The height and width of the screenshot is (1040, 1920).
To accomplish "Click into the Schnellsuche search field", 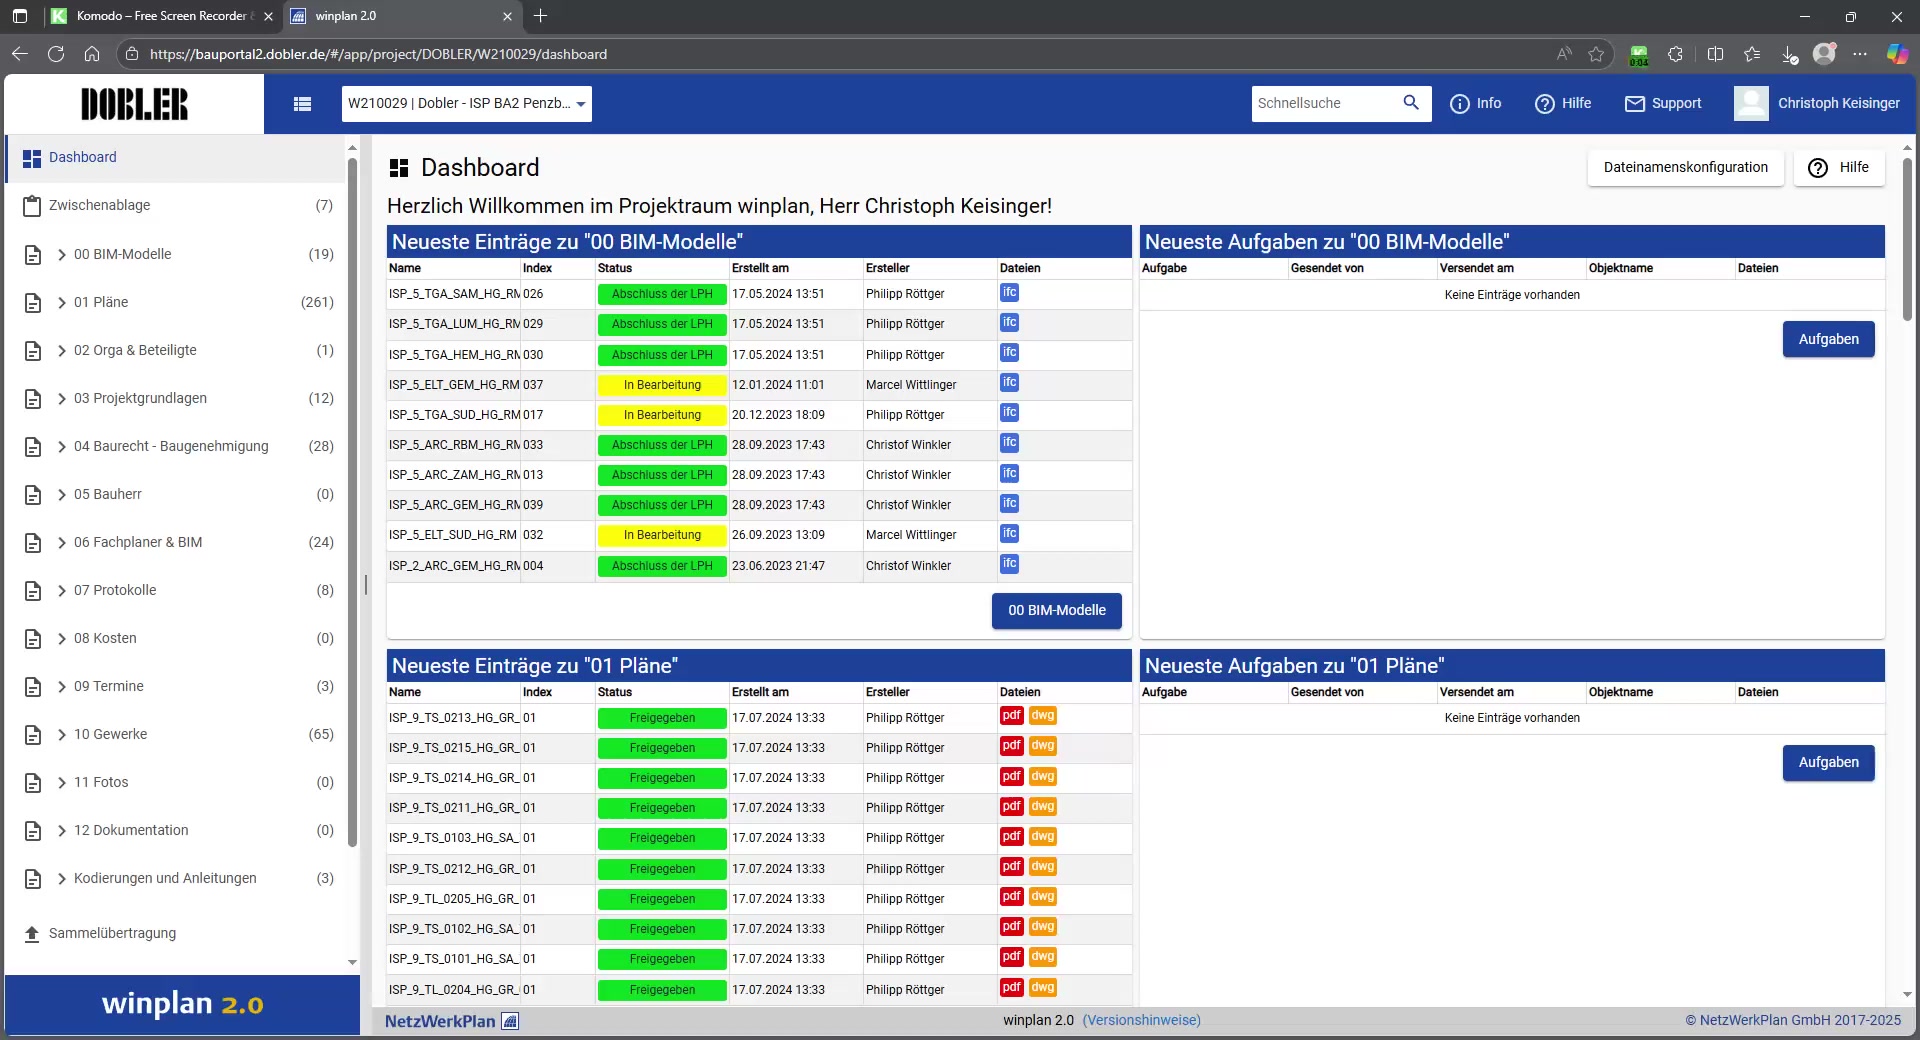I will pyautogui.click(x=1325, y=104).
